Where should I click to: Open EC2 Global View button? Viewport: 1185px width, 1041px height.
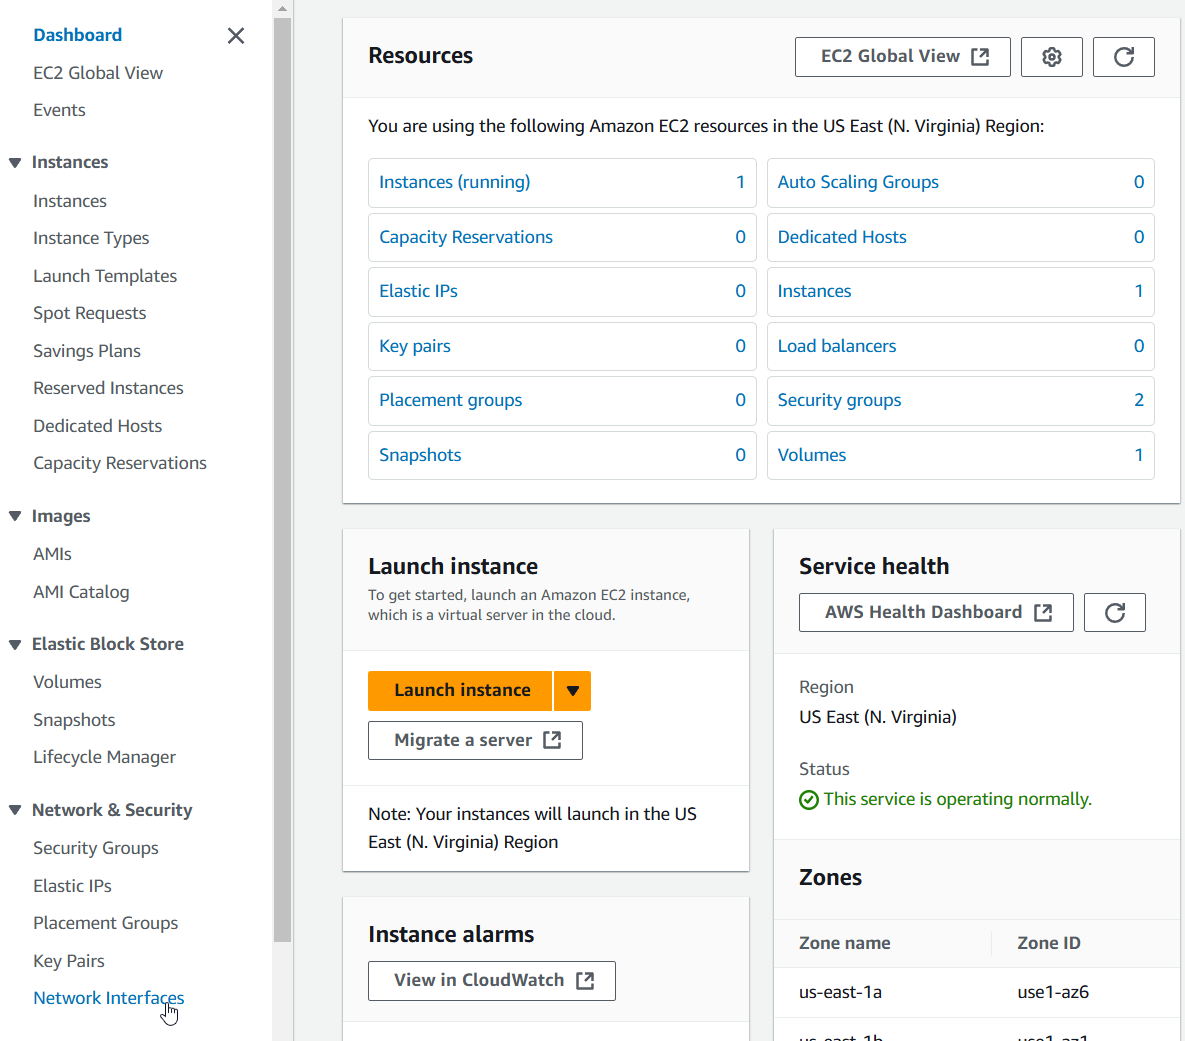point(902,57)
